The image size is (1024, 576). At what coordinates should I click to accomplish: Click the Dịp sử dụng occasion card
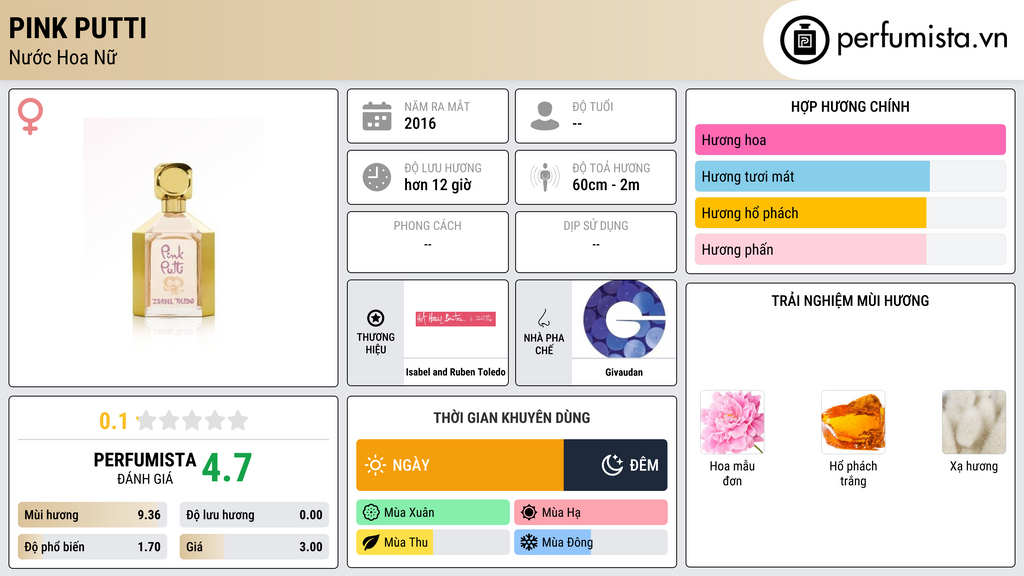(x=596, y=242)
